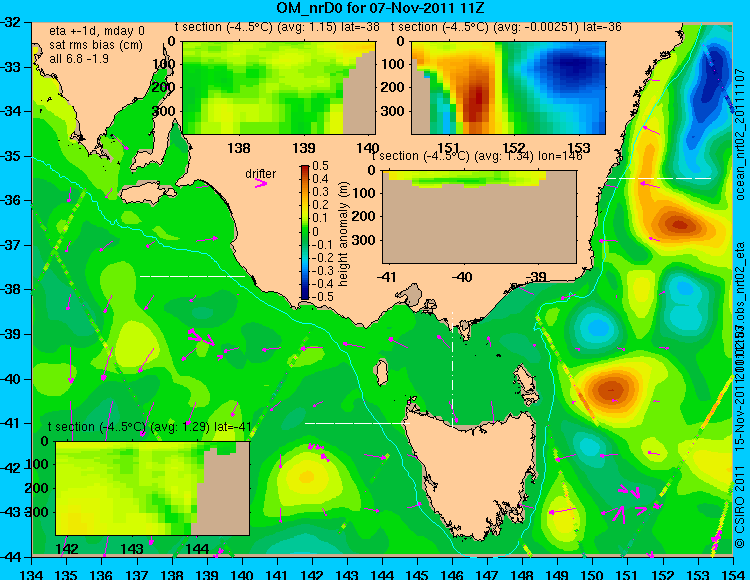Select the 'height anomaly (m)' colorbar label
Viewport: 750px width, 580px height.
343,234
